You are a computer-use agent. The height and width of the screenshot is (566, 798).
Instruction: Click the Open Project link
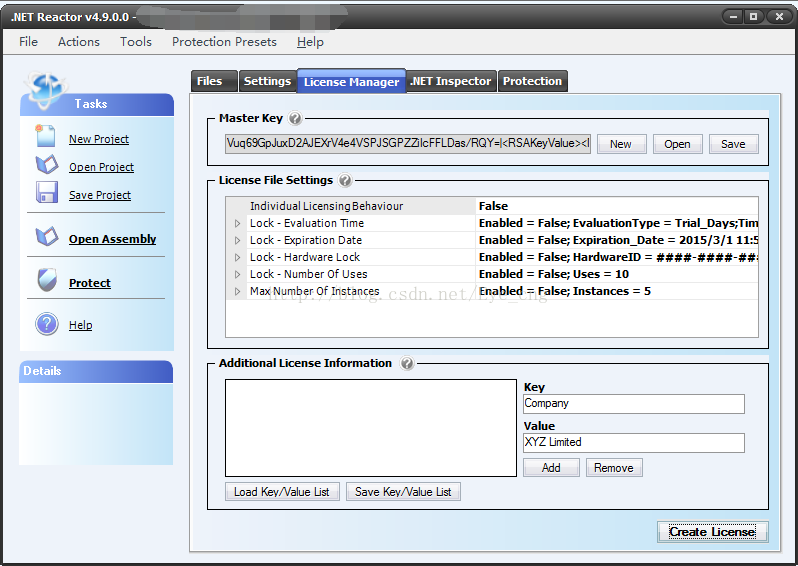click(x=101, y=167)
